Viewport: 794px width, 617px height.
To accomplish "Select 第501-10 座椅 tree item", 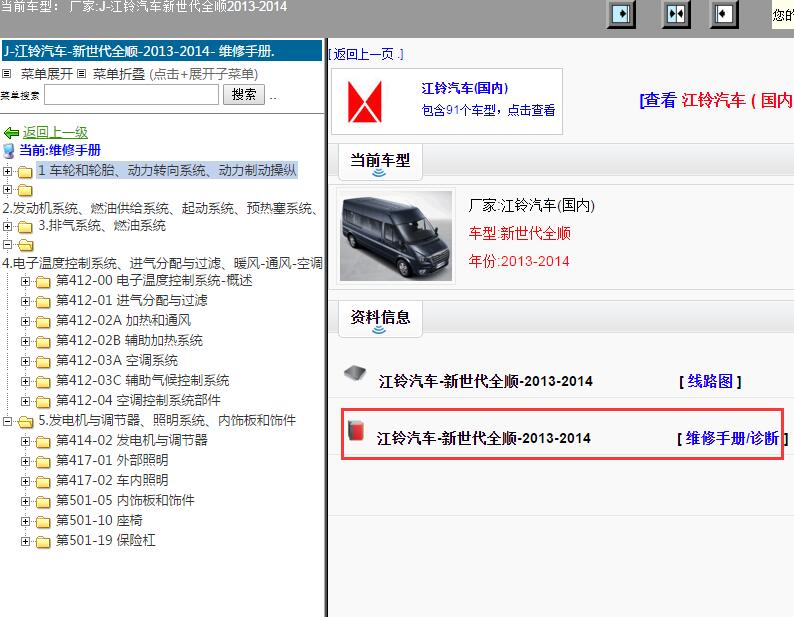I will pos(99,521).
